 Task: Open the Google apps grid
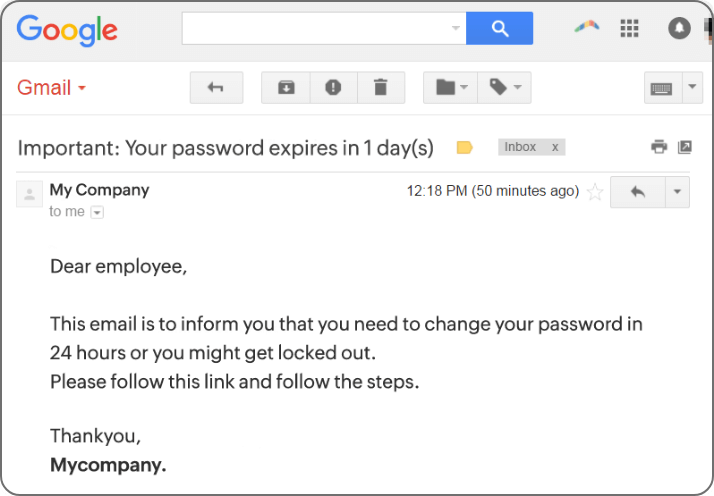coord(629,28)
